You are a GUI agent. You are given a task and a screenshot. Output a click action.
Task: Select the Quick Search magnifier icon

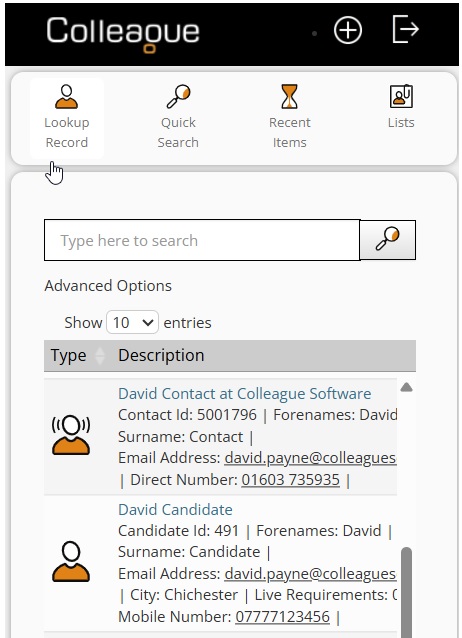(178, 96)
